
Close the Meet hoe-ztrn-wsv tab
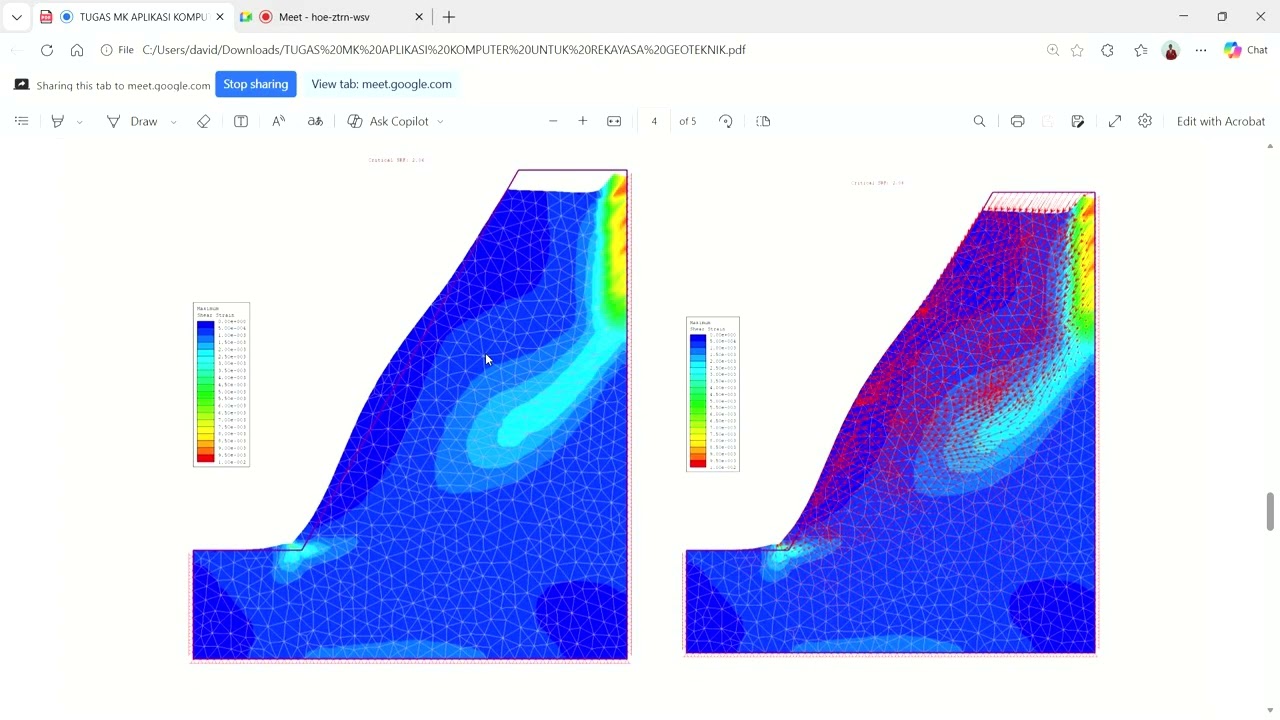[x=419, y=17]
